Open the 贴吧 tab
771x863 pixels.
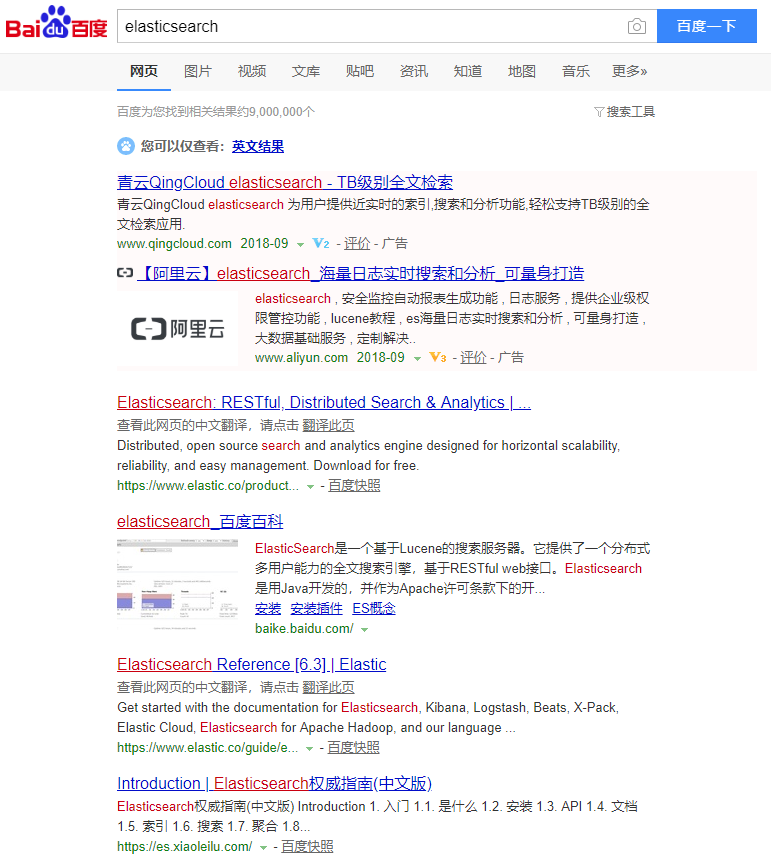click(x=359, y=72)
